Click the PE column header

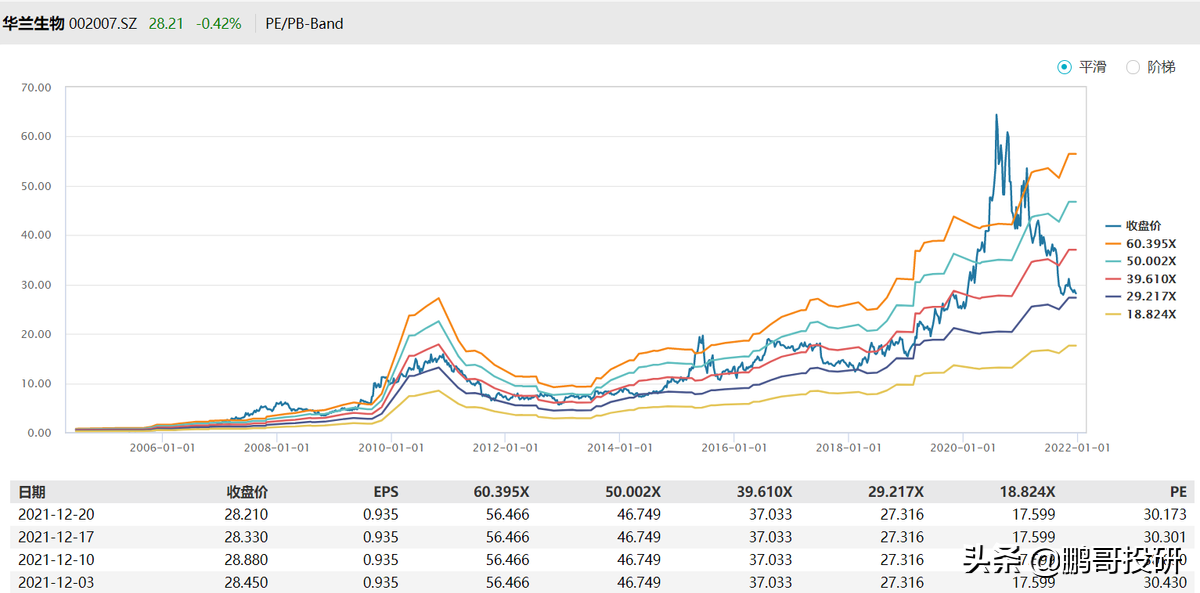point(1178,492)
